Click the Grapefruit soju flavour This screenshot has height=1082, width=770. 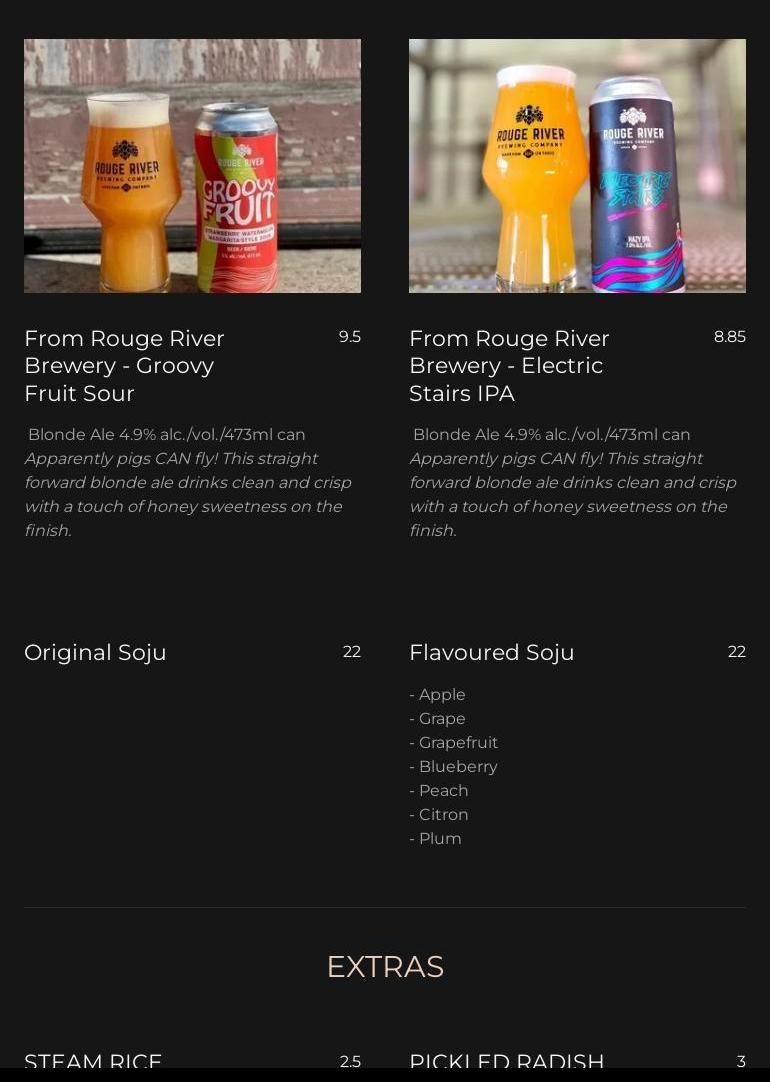457,743
